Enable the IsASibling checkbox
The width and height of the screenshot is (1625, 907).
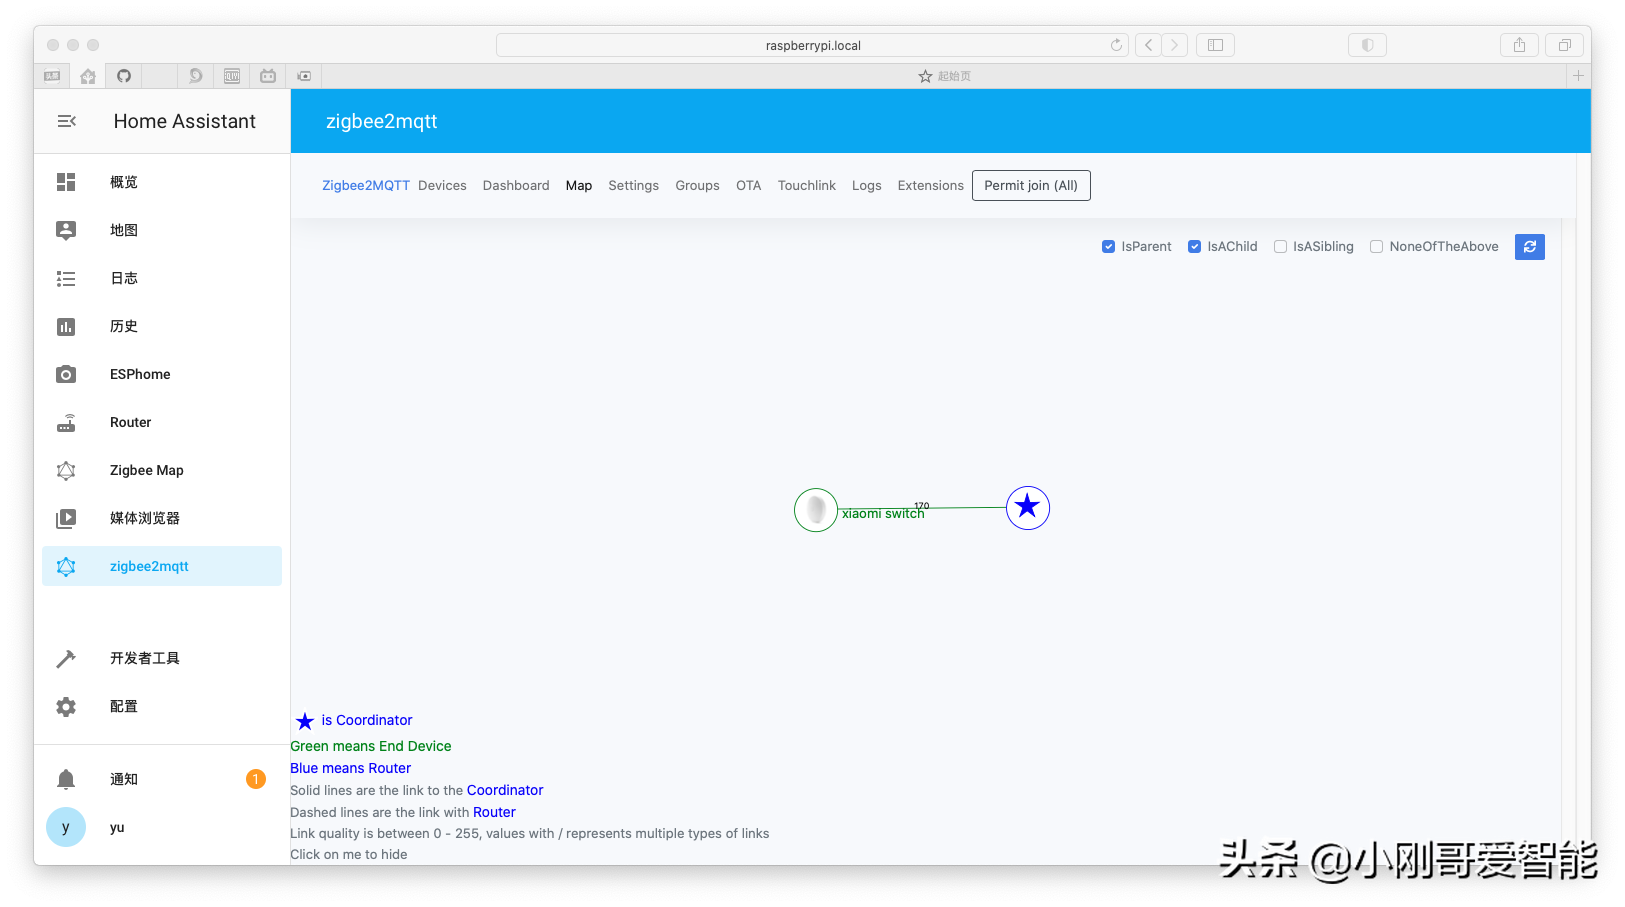(x=1280, y=247)
